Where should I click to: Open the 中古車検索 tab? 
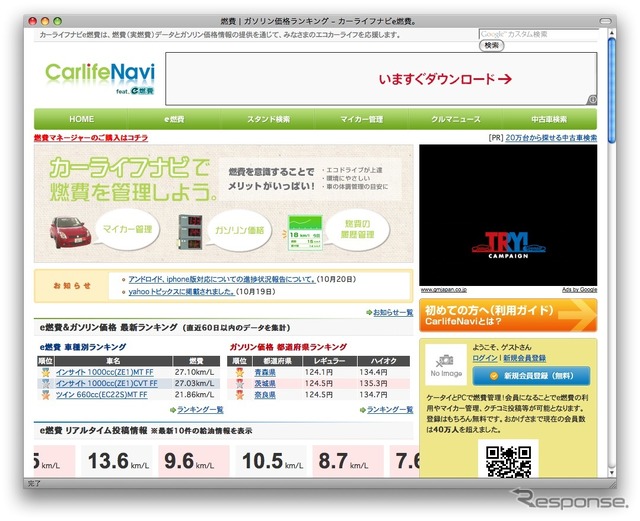(x=549, y=119)
